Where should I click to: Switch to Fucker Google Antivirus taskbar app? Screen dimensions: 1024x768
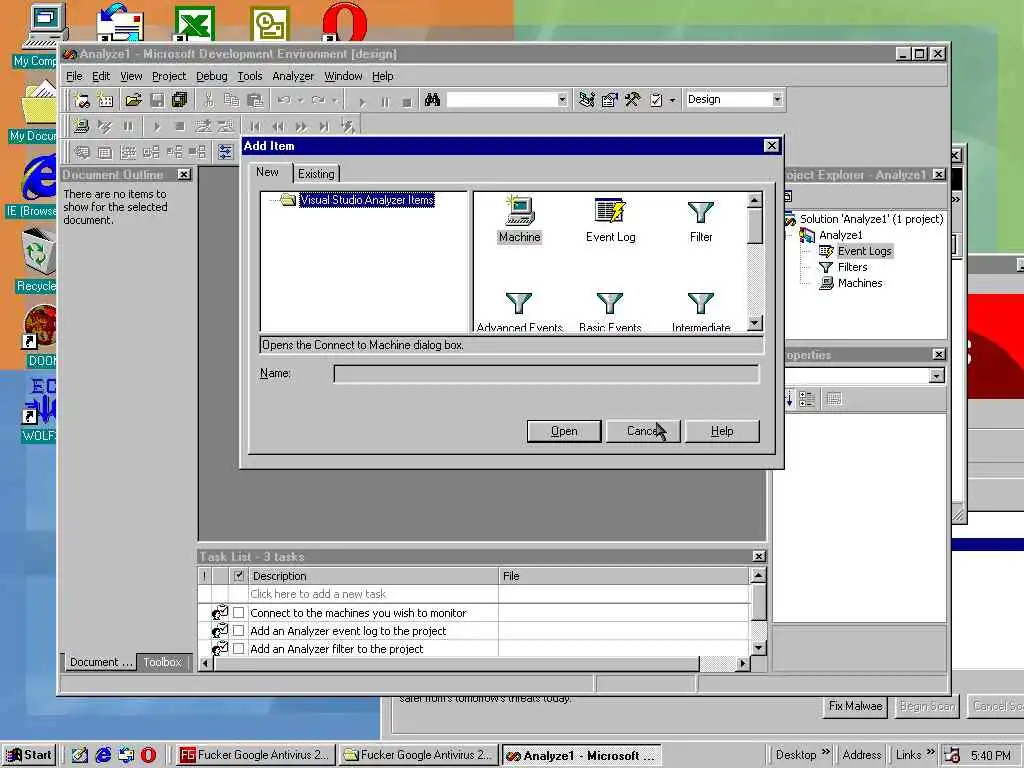(255, 755)
